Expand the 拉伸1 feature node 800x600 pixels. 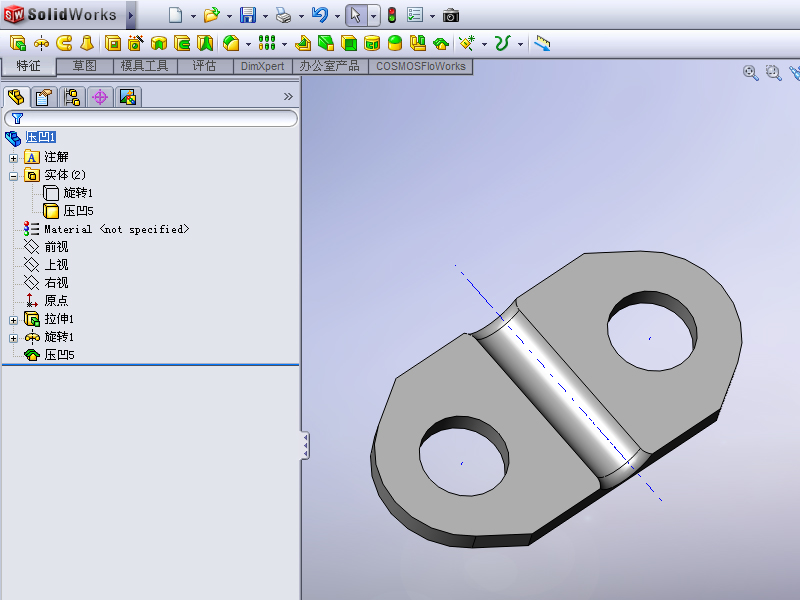14,320
